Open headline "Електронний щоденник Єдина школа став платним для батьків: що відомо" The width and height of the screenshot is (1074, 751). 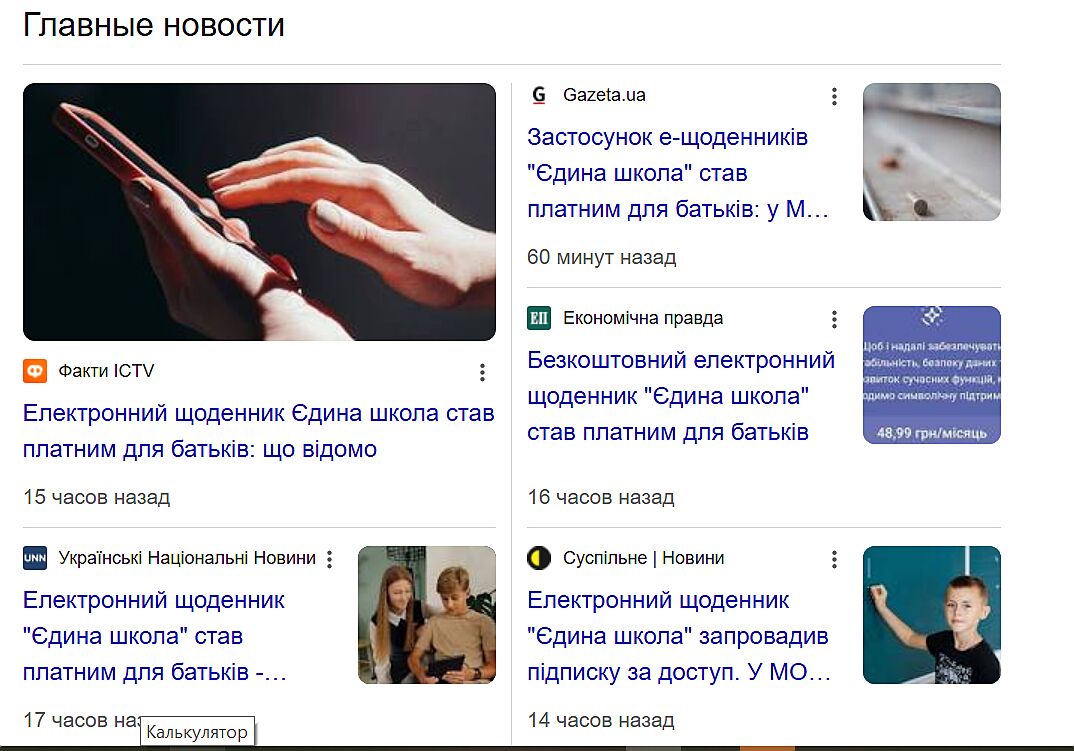tap(258, 431)
